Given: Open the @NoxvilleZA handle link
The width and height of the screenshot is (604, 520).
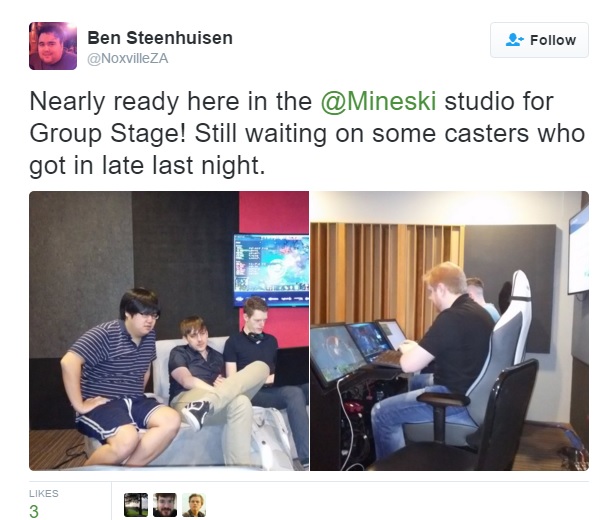Looking at the screenshot, I should (128, 59).
